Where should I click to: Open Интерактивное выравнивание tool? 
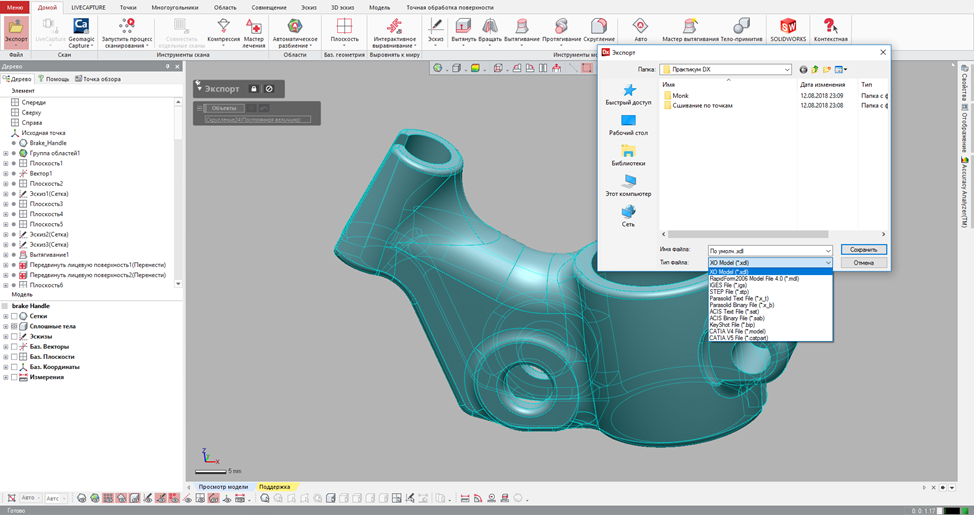tap(394, 32)
